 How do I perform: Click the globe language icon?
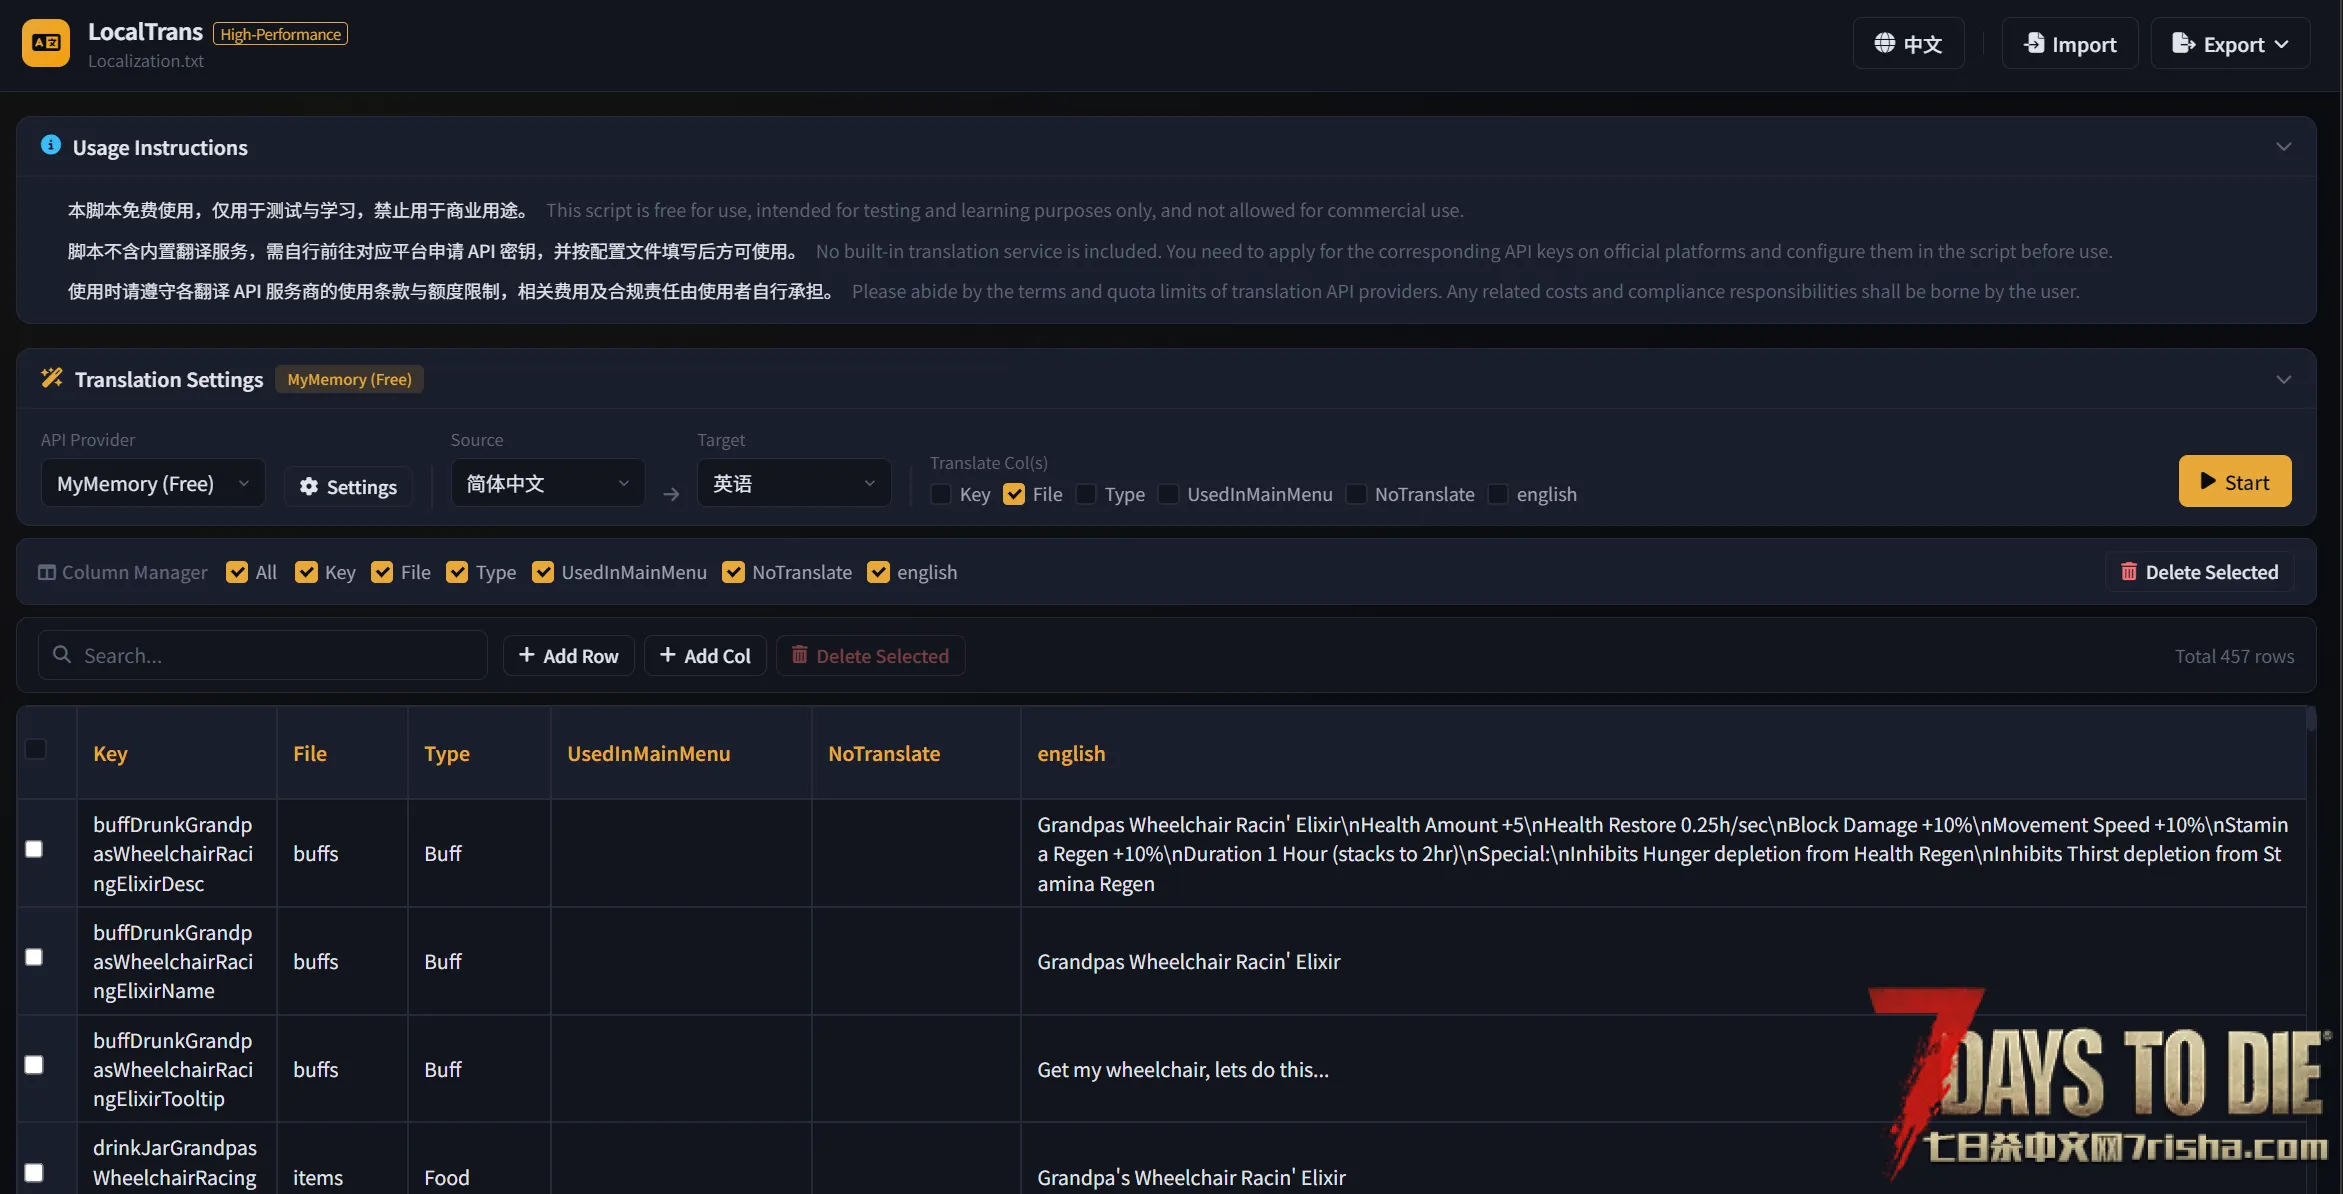(1884, 43)
